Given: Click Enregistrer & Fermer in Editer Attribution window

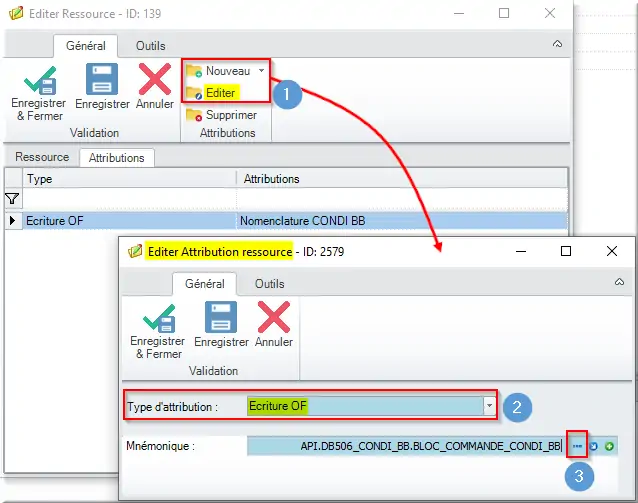Looking at the screenshot, I should pos(158,331).
